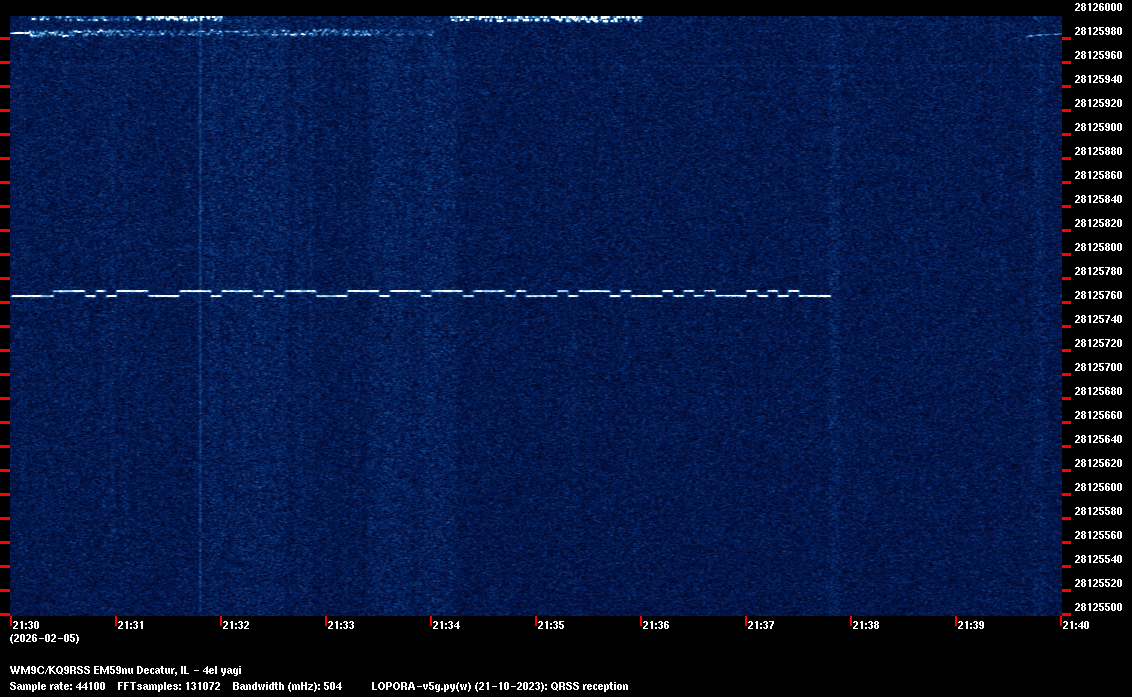This screenshot has width=1132, height=697.
Task: Click the date label (2026-02-05)
Action: 44,638
